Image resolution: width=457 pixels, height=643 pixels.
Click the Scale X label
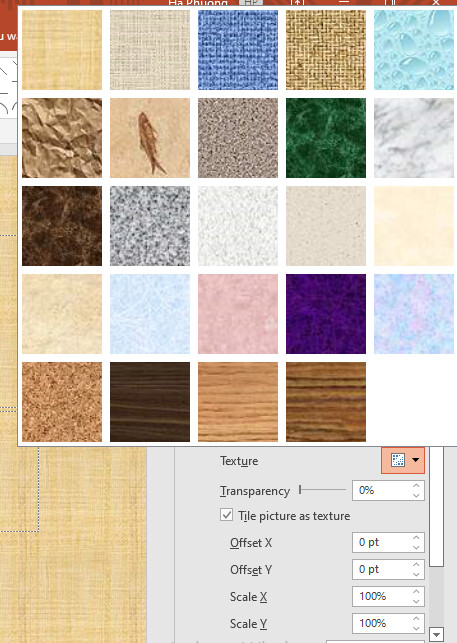[x=249, y=597]
